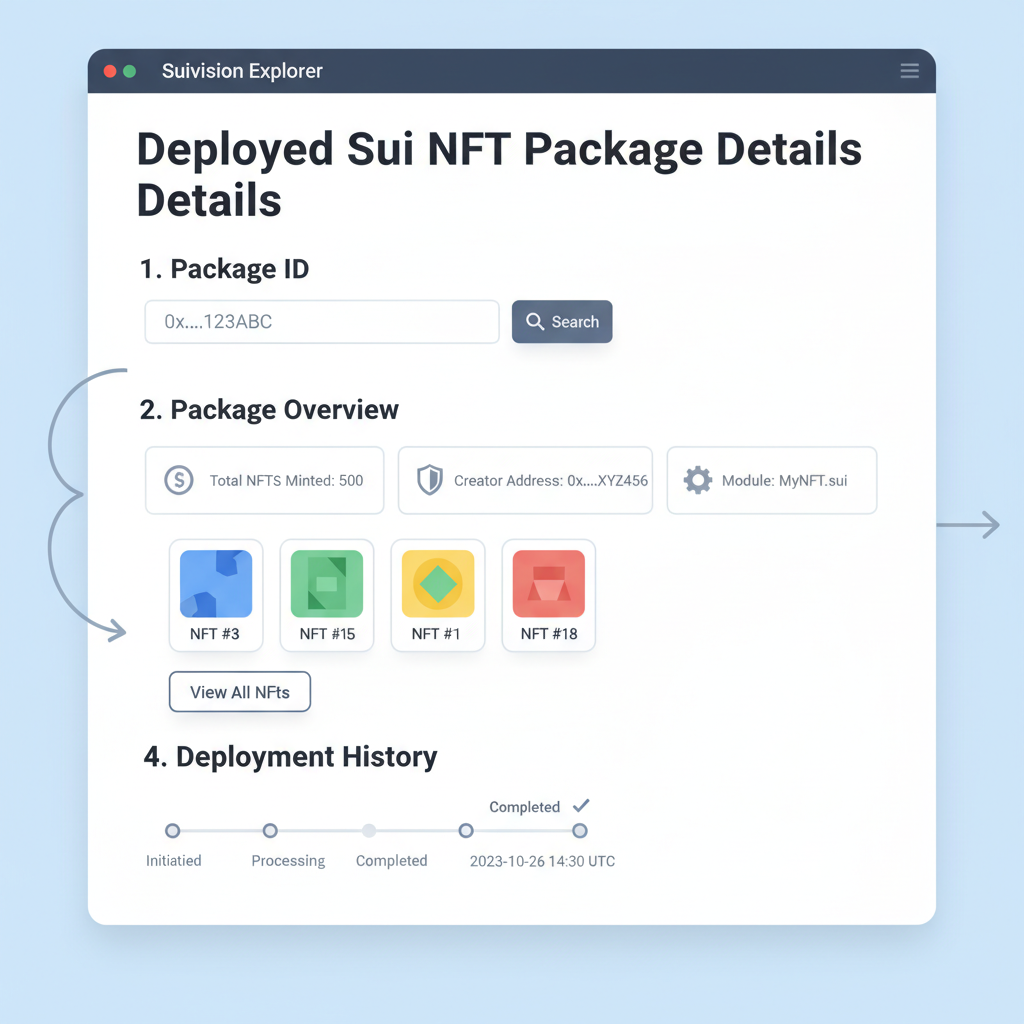Viewport: 1024px width, 1024px height.
Task: Select the Completed milestone dot
Action: 369,830
